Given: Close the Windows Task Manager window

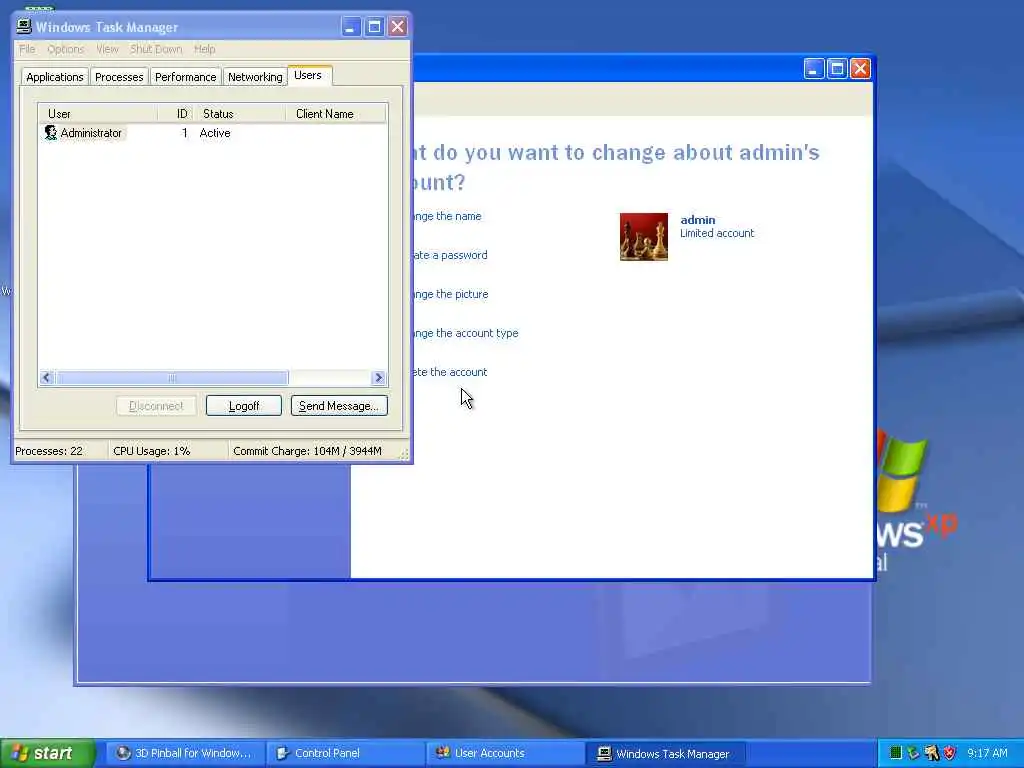Looking at the screenshot, I should 398,27.
